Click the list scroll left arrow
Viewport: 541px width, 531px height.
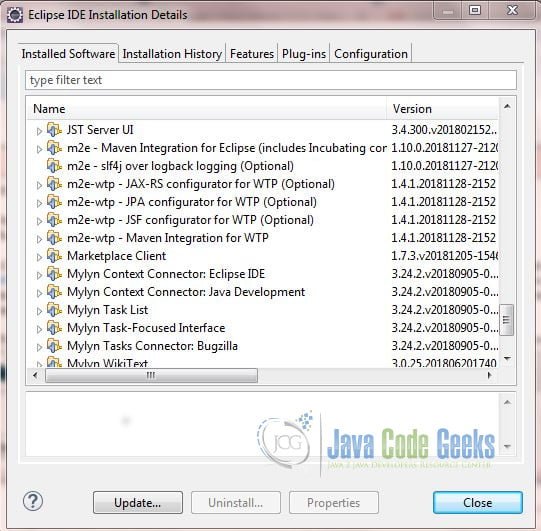pos(35,375)
